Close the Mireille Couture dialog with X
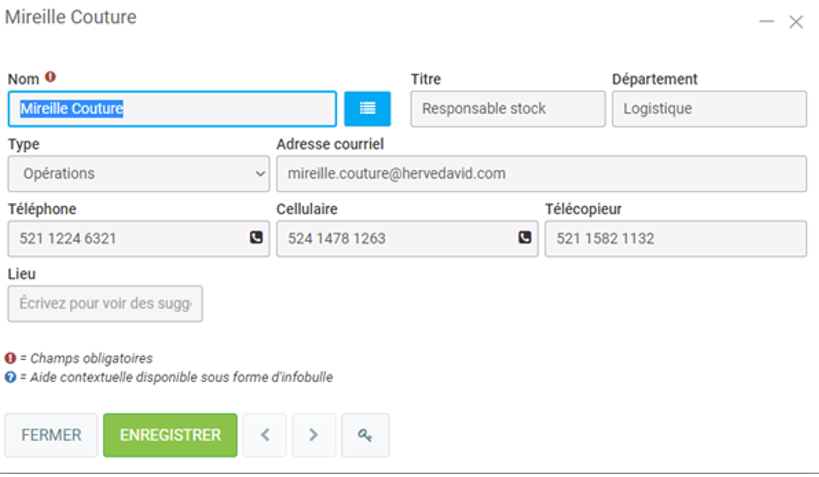The height and width of the screenshot is (477, 819). [x=796, y=22]
